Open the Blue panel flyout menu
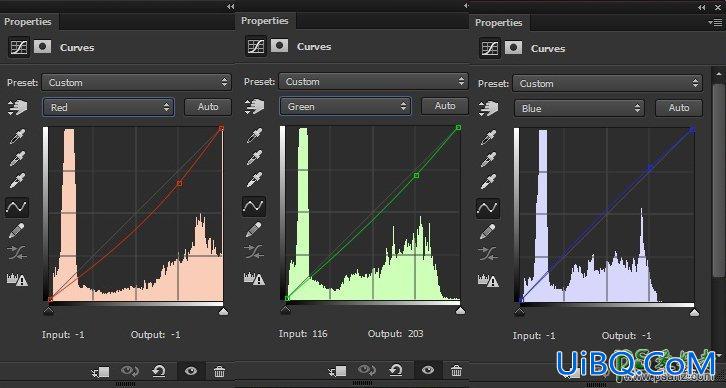The width and height of the screenshot is (726, 388). point(715,22)
